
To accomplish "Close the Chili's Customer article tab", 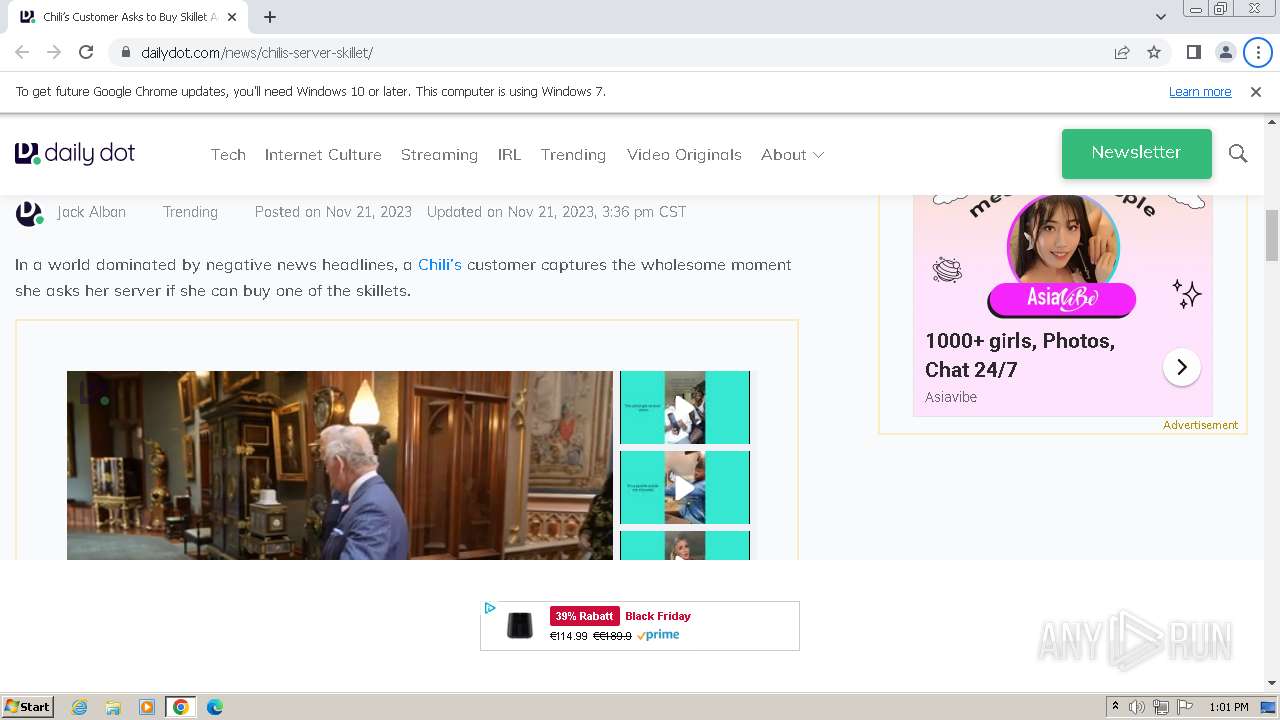I will click(232, 17).
